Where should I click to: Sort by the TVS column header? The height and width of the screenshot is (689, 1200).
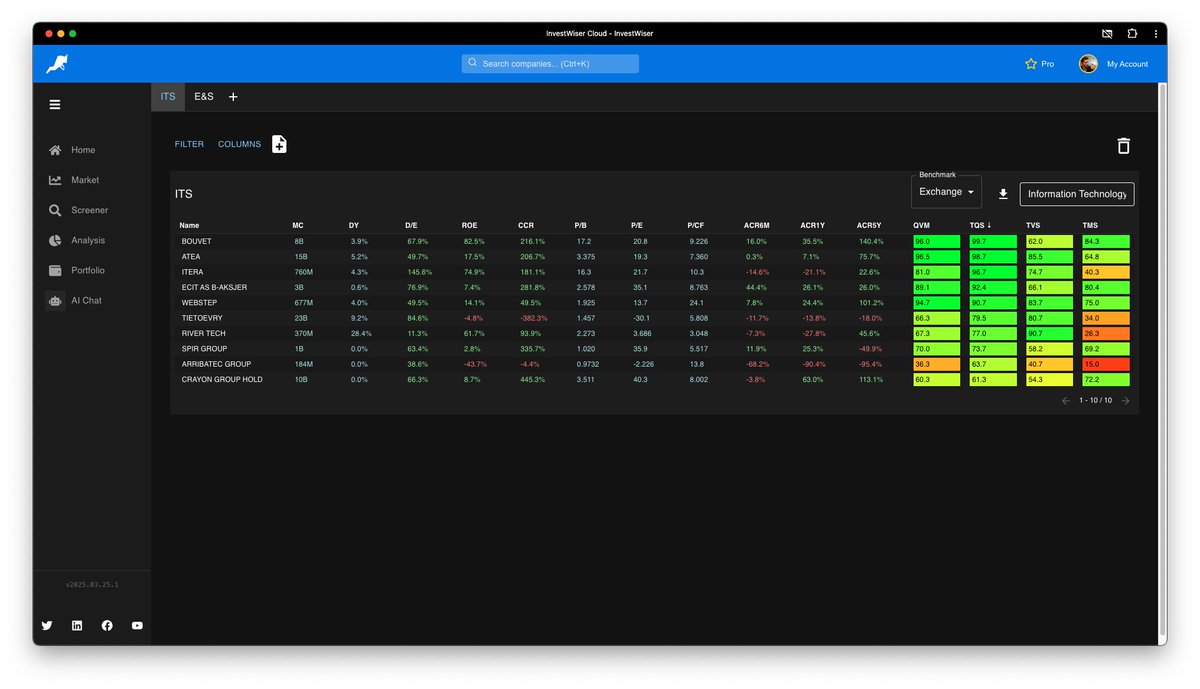click(x=1033, y=225)
